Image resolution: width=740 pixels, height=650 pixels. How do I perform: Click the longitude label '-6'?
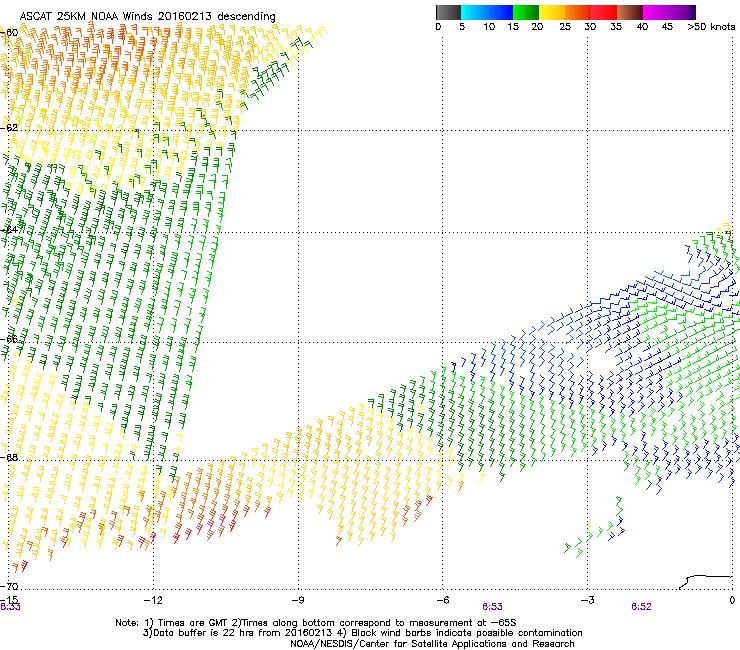(x=442, y=600)
